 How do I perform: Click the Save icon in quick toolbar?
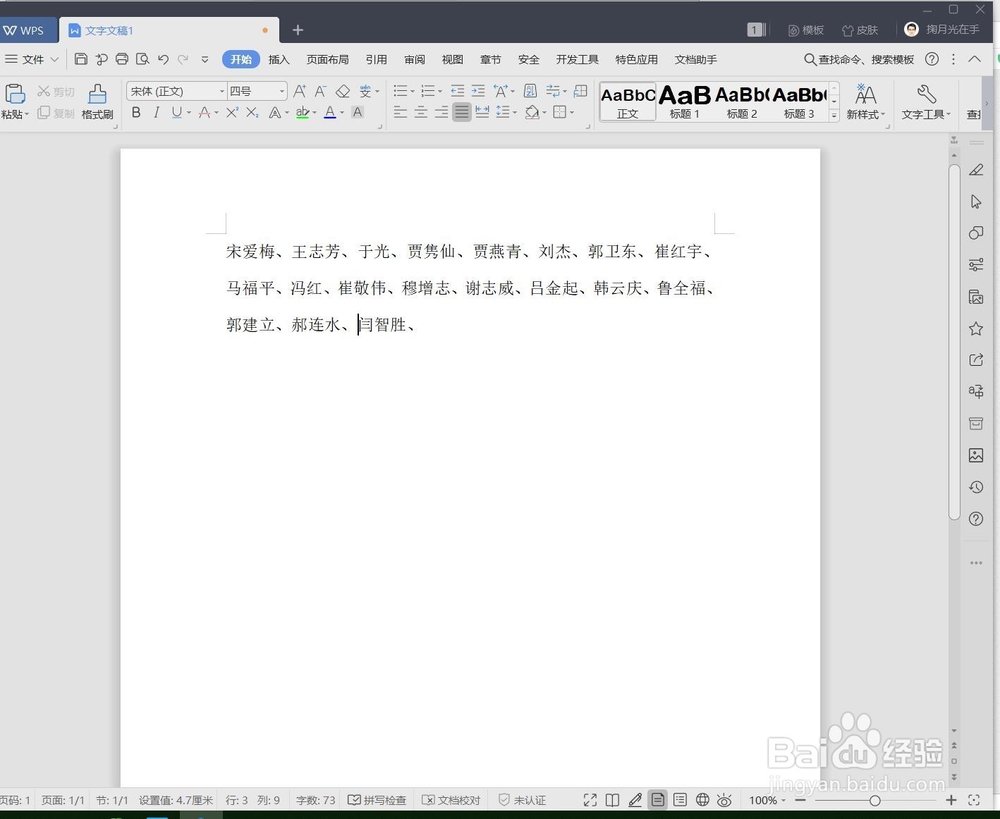coord(81,59)
